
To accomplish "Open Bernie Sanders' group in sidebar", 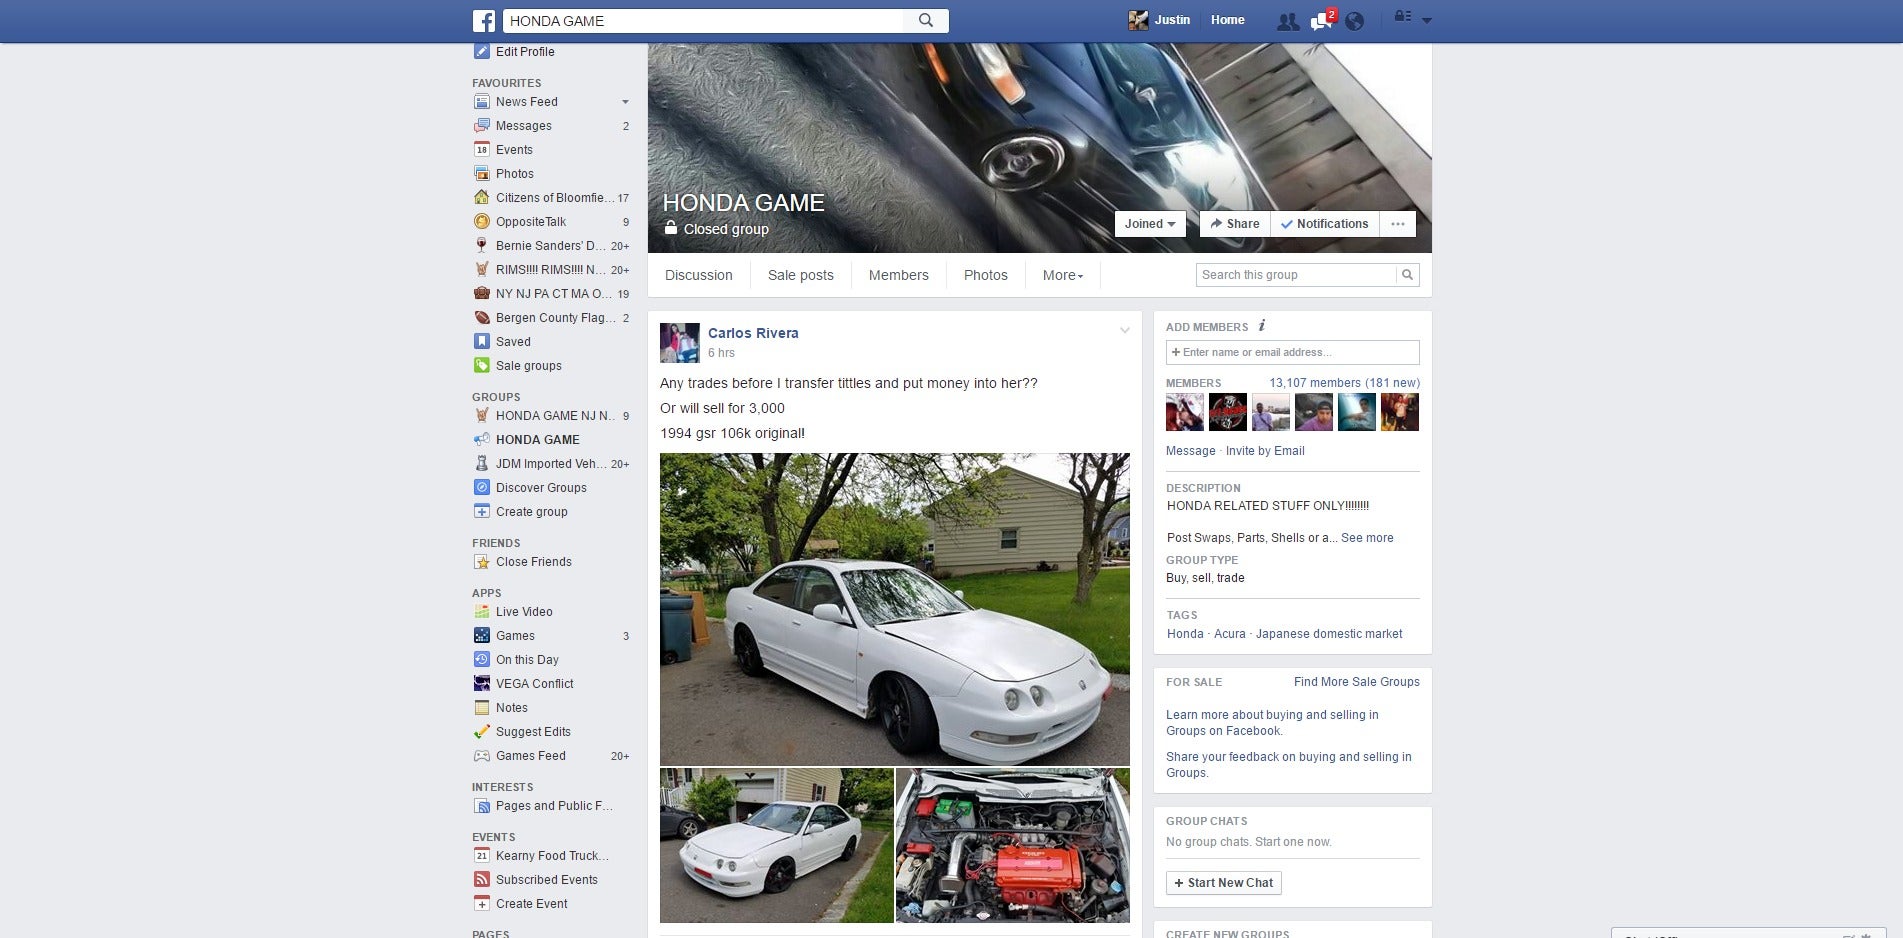I will point(552,246).
